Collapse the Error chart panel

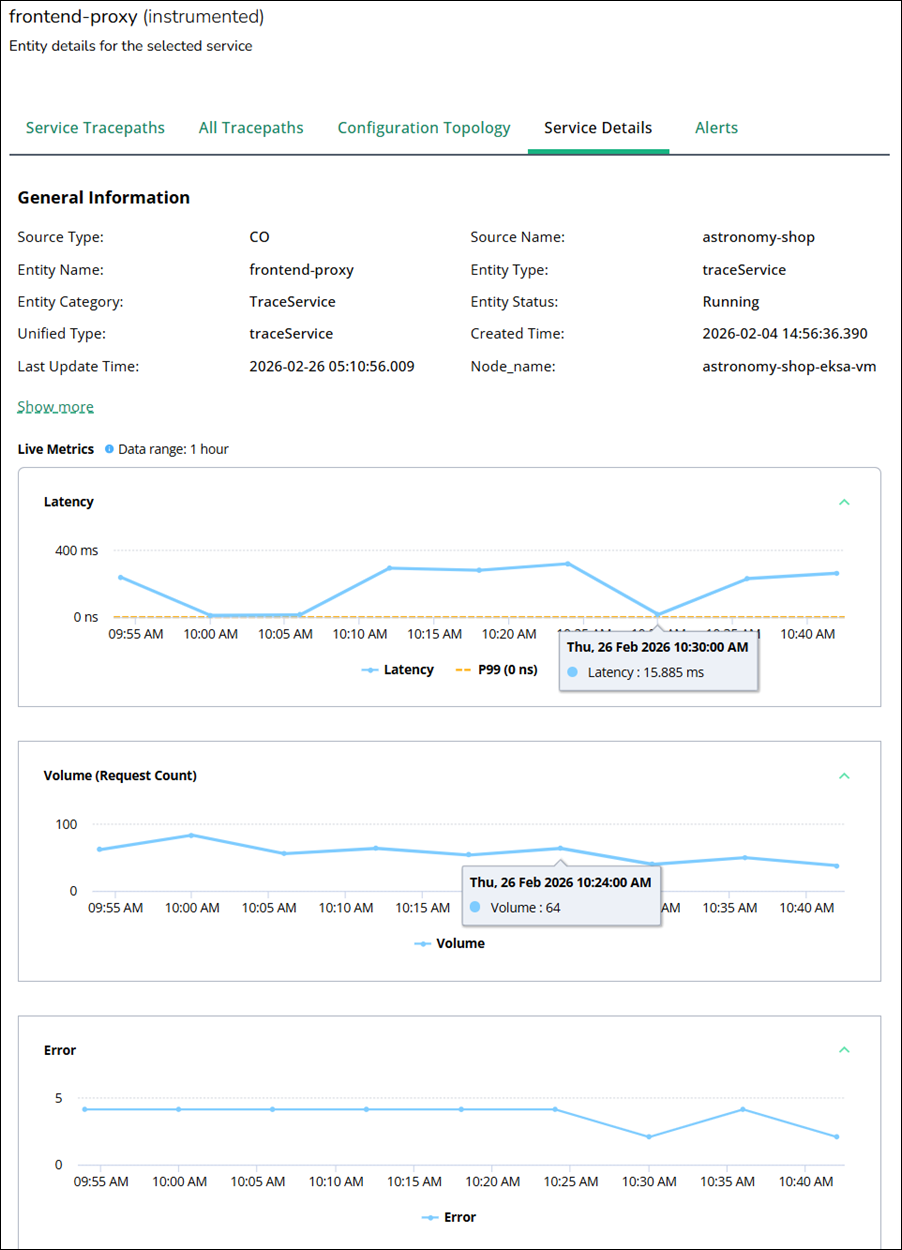click(844, 1050)
